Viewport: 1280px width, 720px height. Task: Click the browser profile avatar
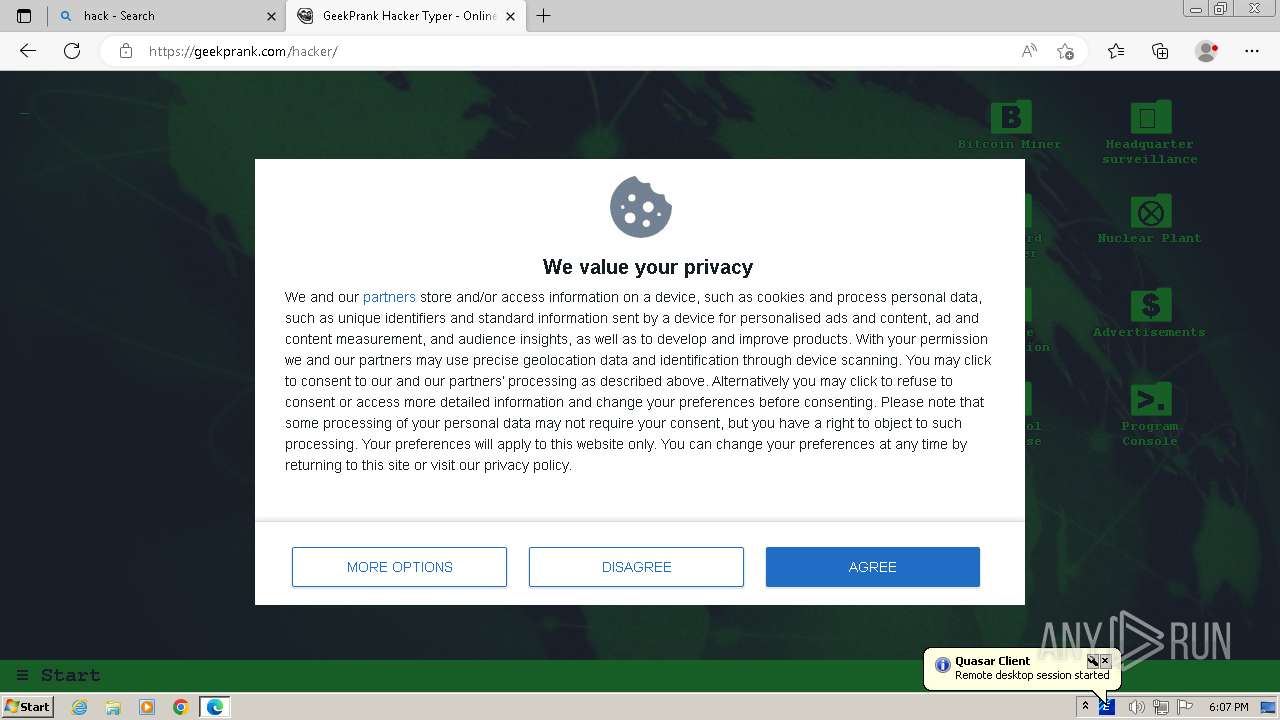pos(1207,51)
